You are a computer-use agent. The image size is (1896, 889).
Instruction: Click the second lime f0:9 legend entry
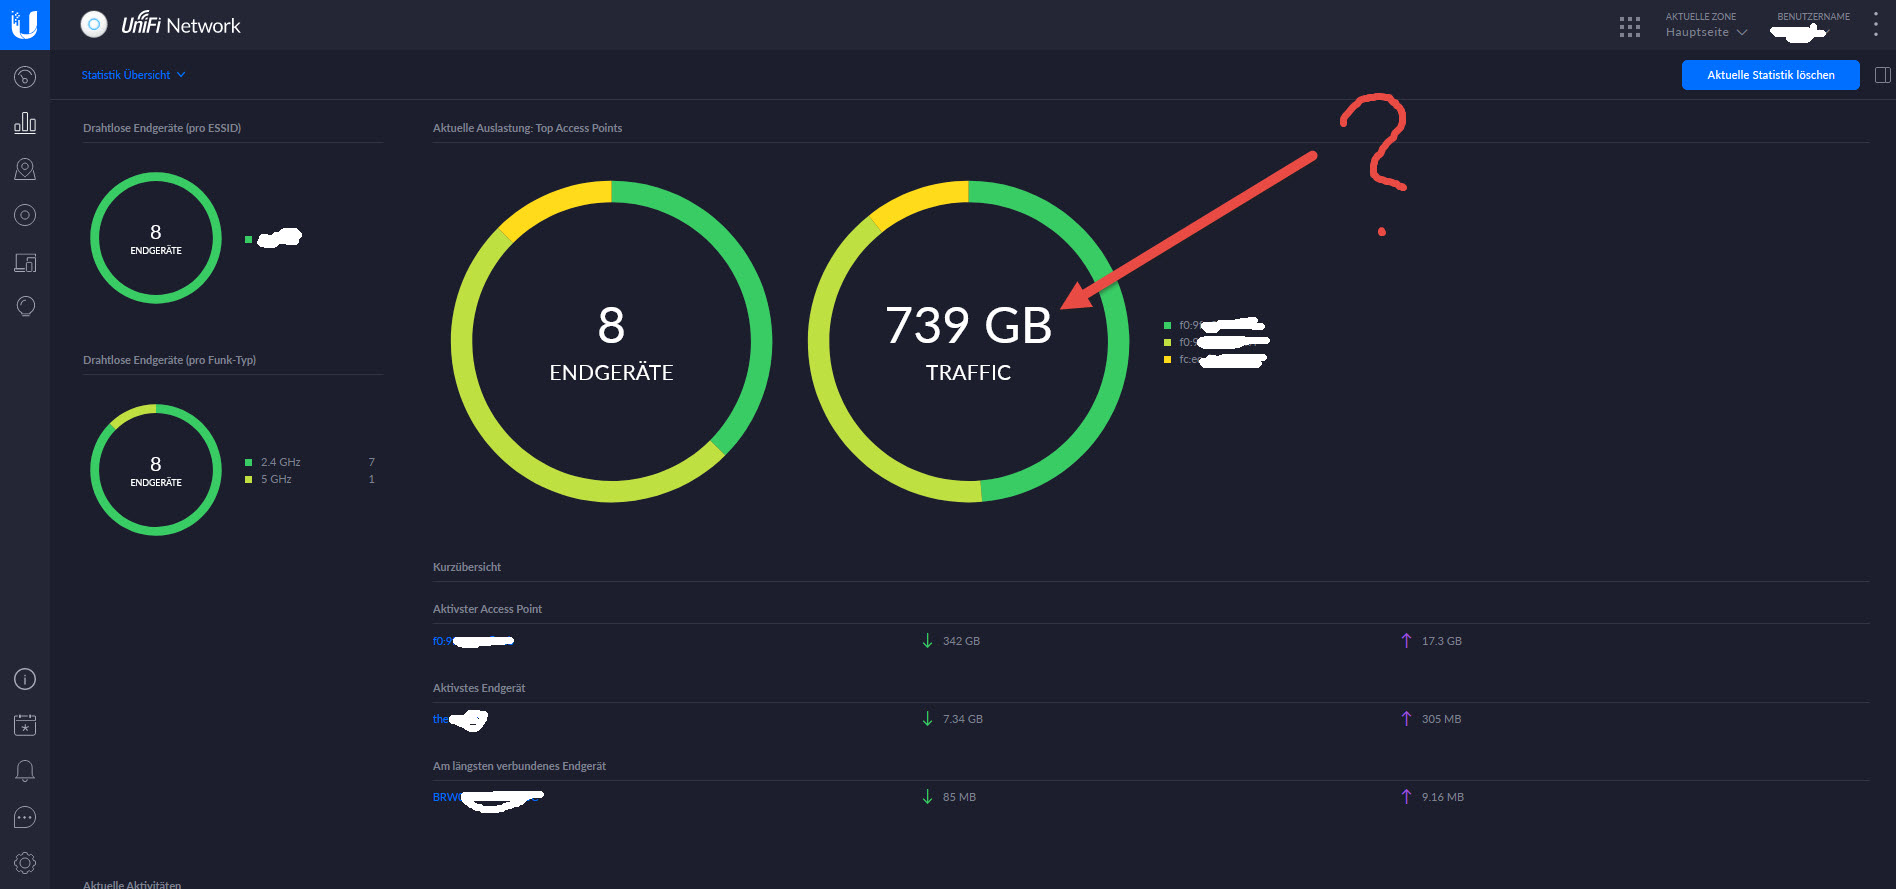click(x=1215, y=342)
